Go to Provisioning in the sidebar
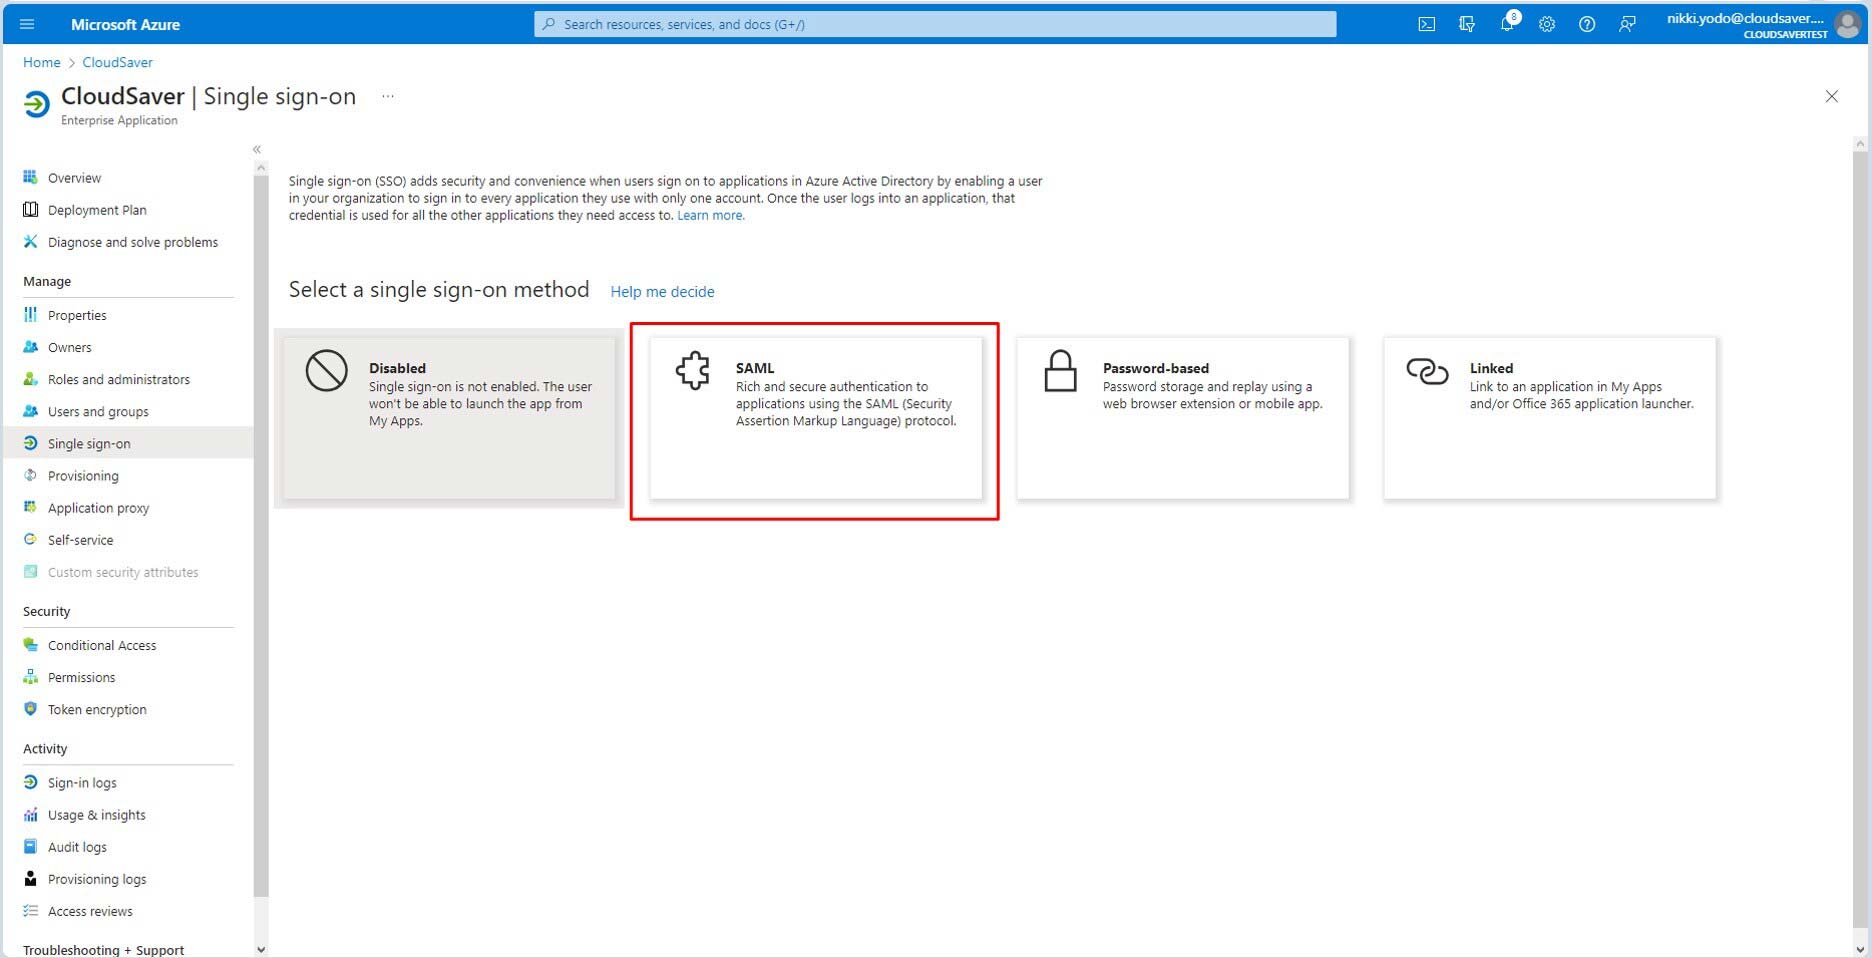Viewport: 1872px width, 958px height. (x=83, y=476)
